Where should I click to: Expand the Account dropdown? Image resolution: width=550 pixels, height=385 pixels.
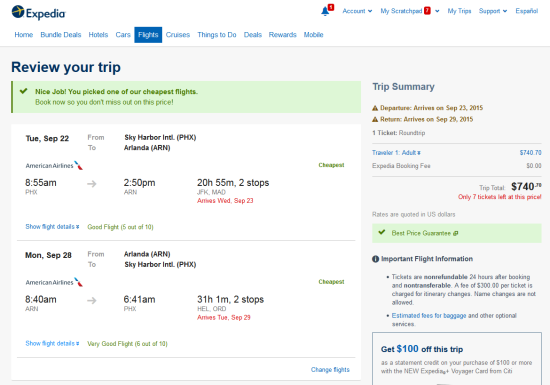coord(357,11)
